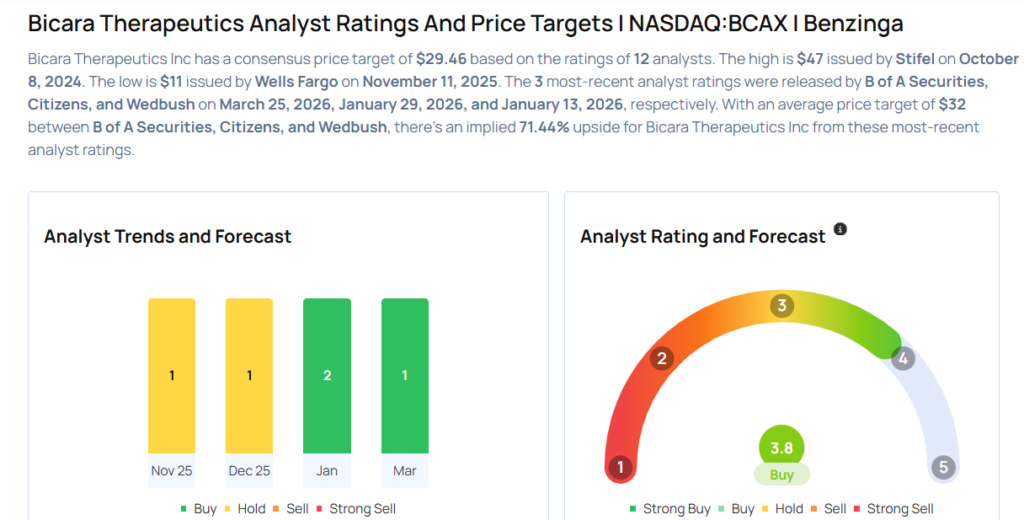The width and height of the screenshot is (1024, 520).
Task: Select the gauge marker numbered 4
Action: [x=903, y=358]
